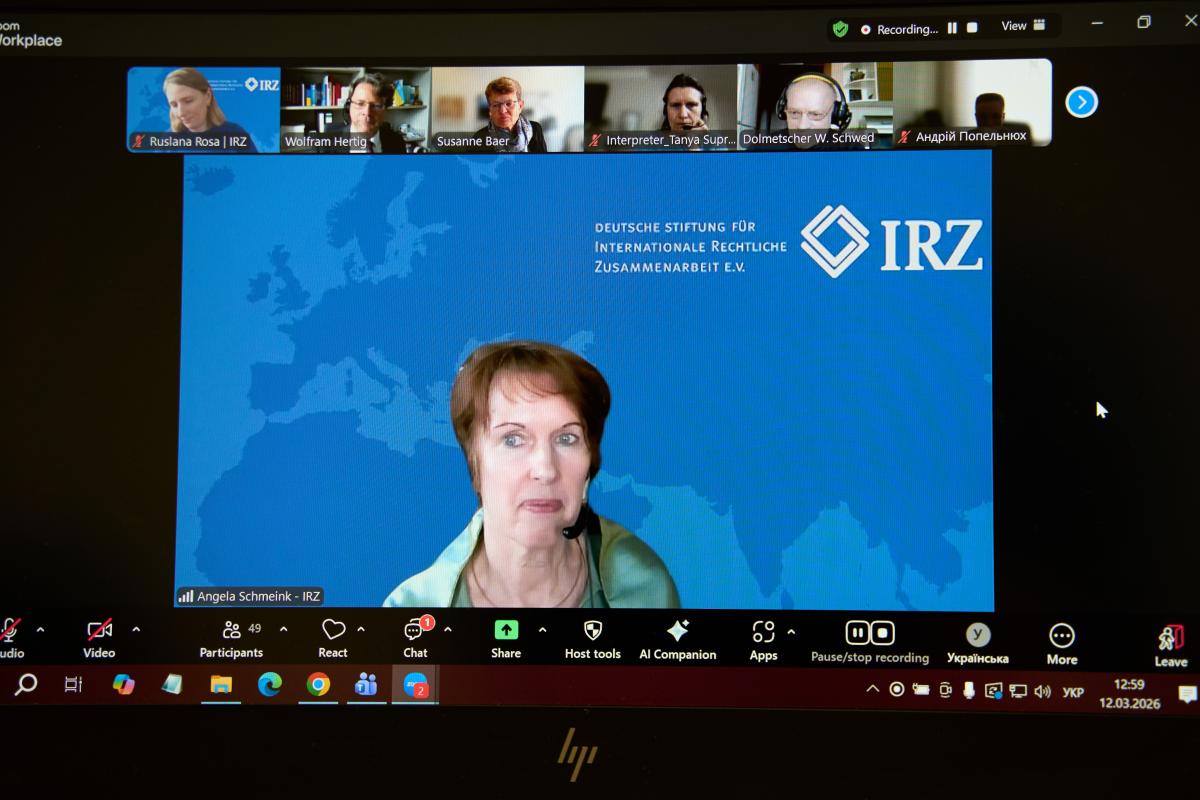Leave the meeting
Viewport: 1200px width, 800px height.
point(1170,644)
